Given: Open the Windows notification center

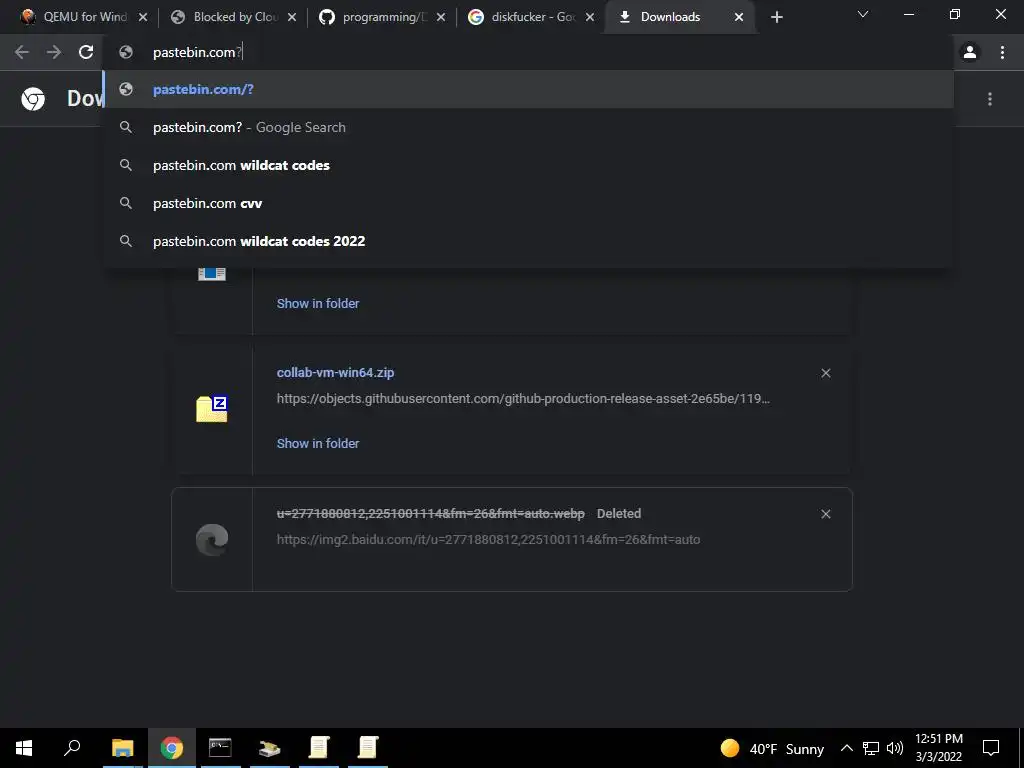Looking at the screenshot, I should (991, 748).
